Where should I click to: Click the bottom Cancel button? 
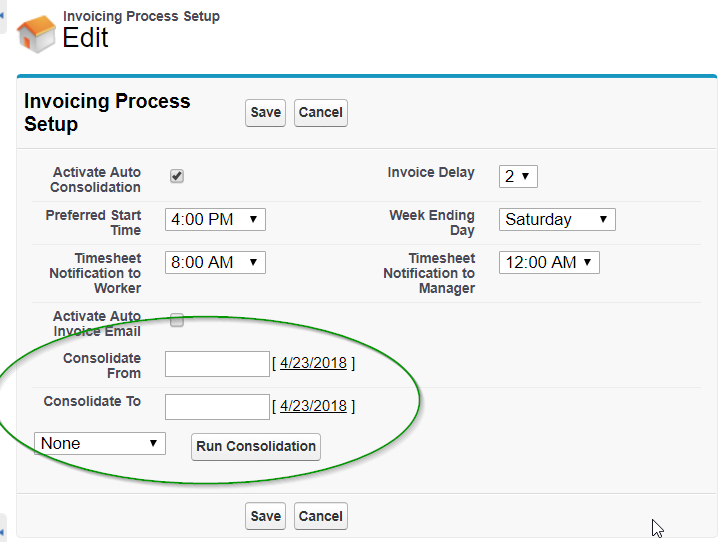coord(321,516)
